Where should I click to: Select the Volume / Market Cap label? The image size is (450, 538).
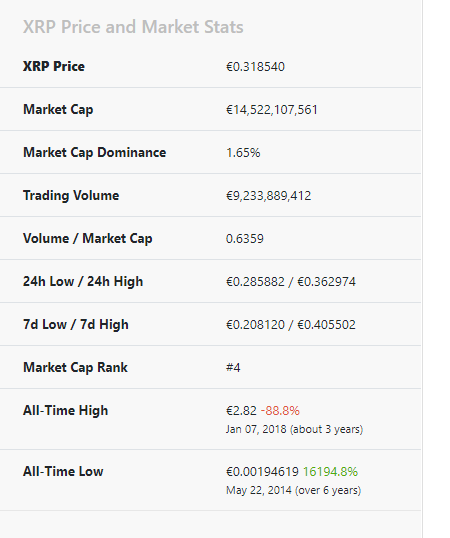point(88,238)
